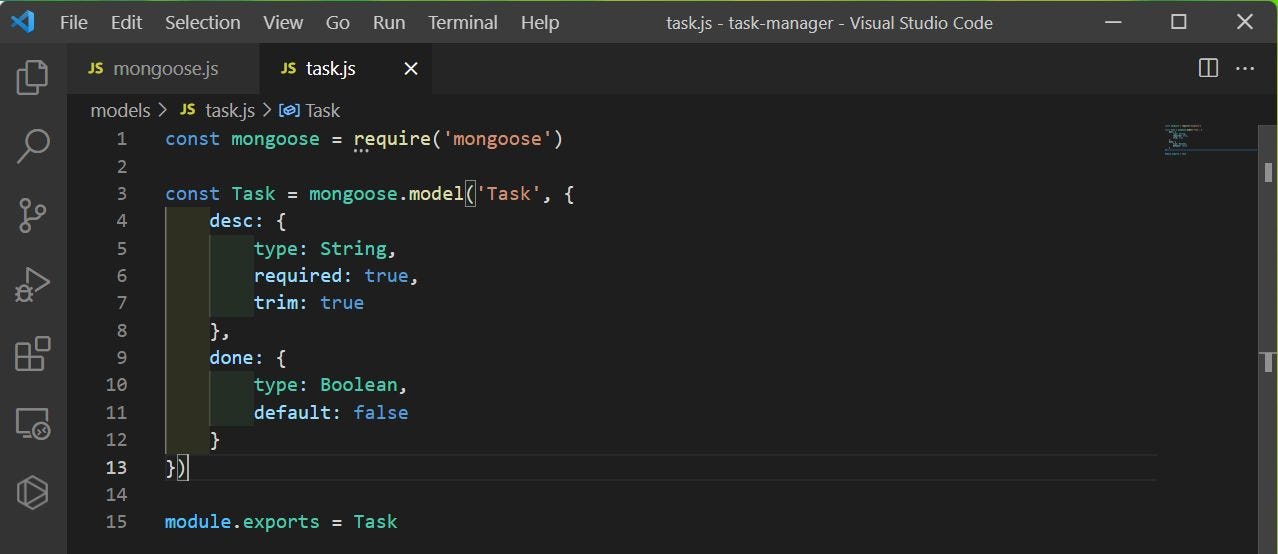Click the task.js breadcrumb item
The height and width of the screenshot is (554, 1278).
217,110
